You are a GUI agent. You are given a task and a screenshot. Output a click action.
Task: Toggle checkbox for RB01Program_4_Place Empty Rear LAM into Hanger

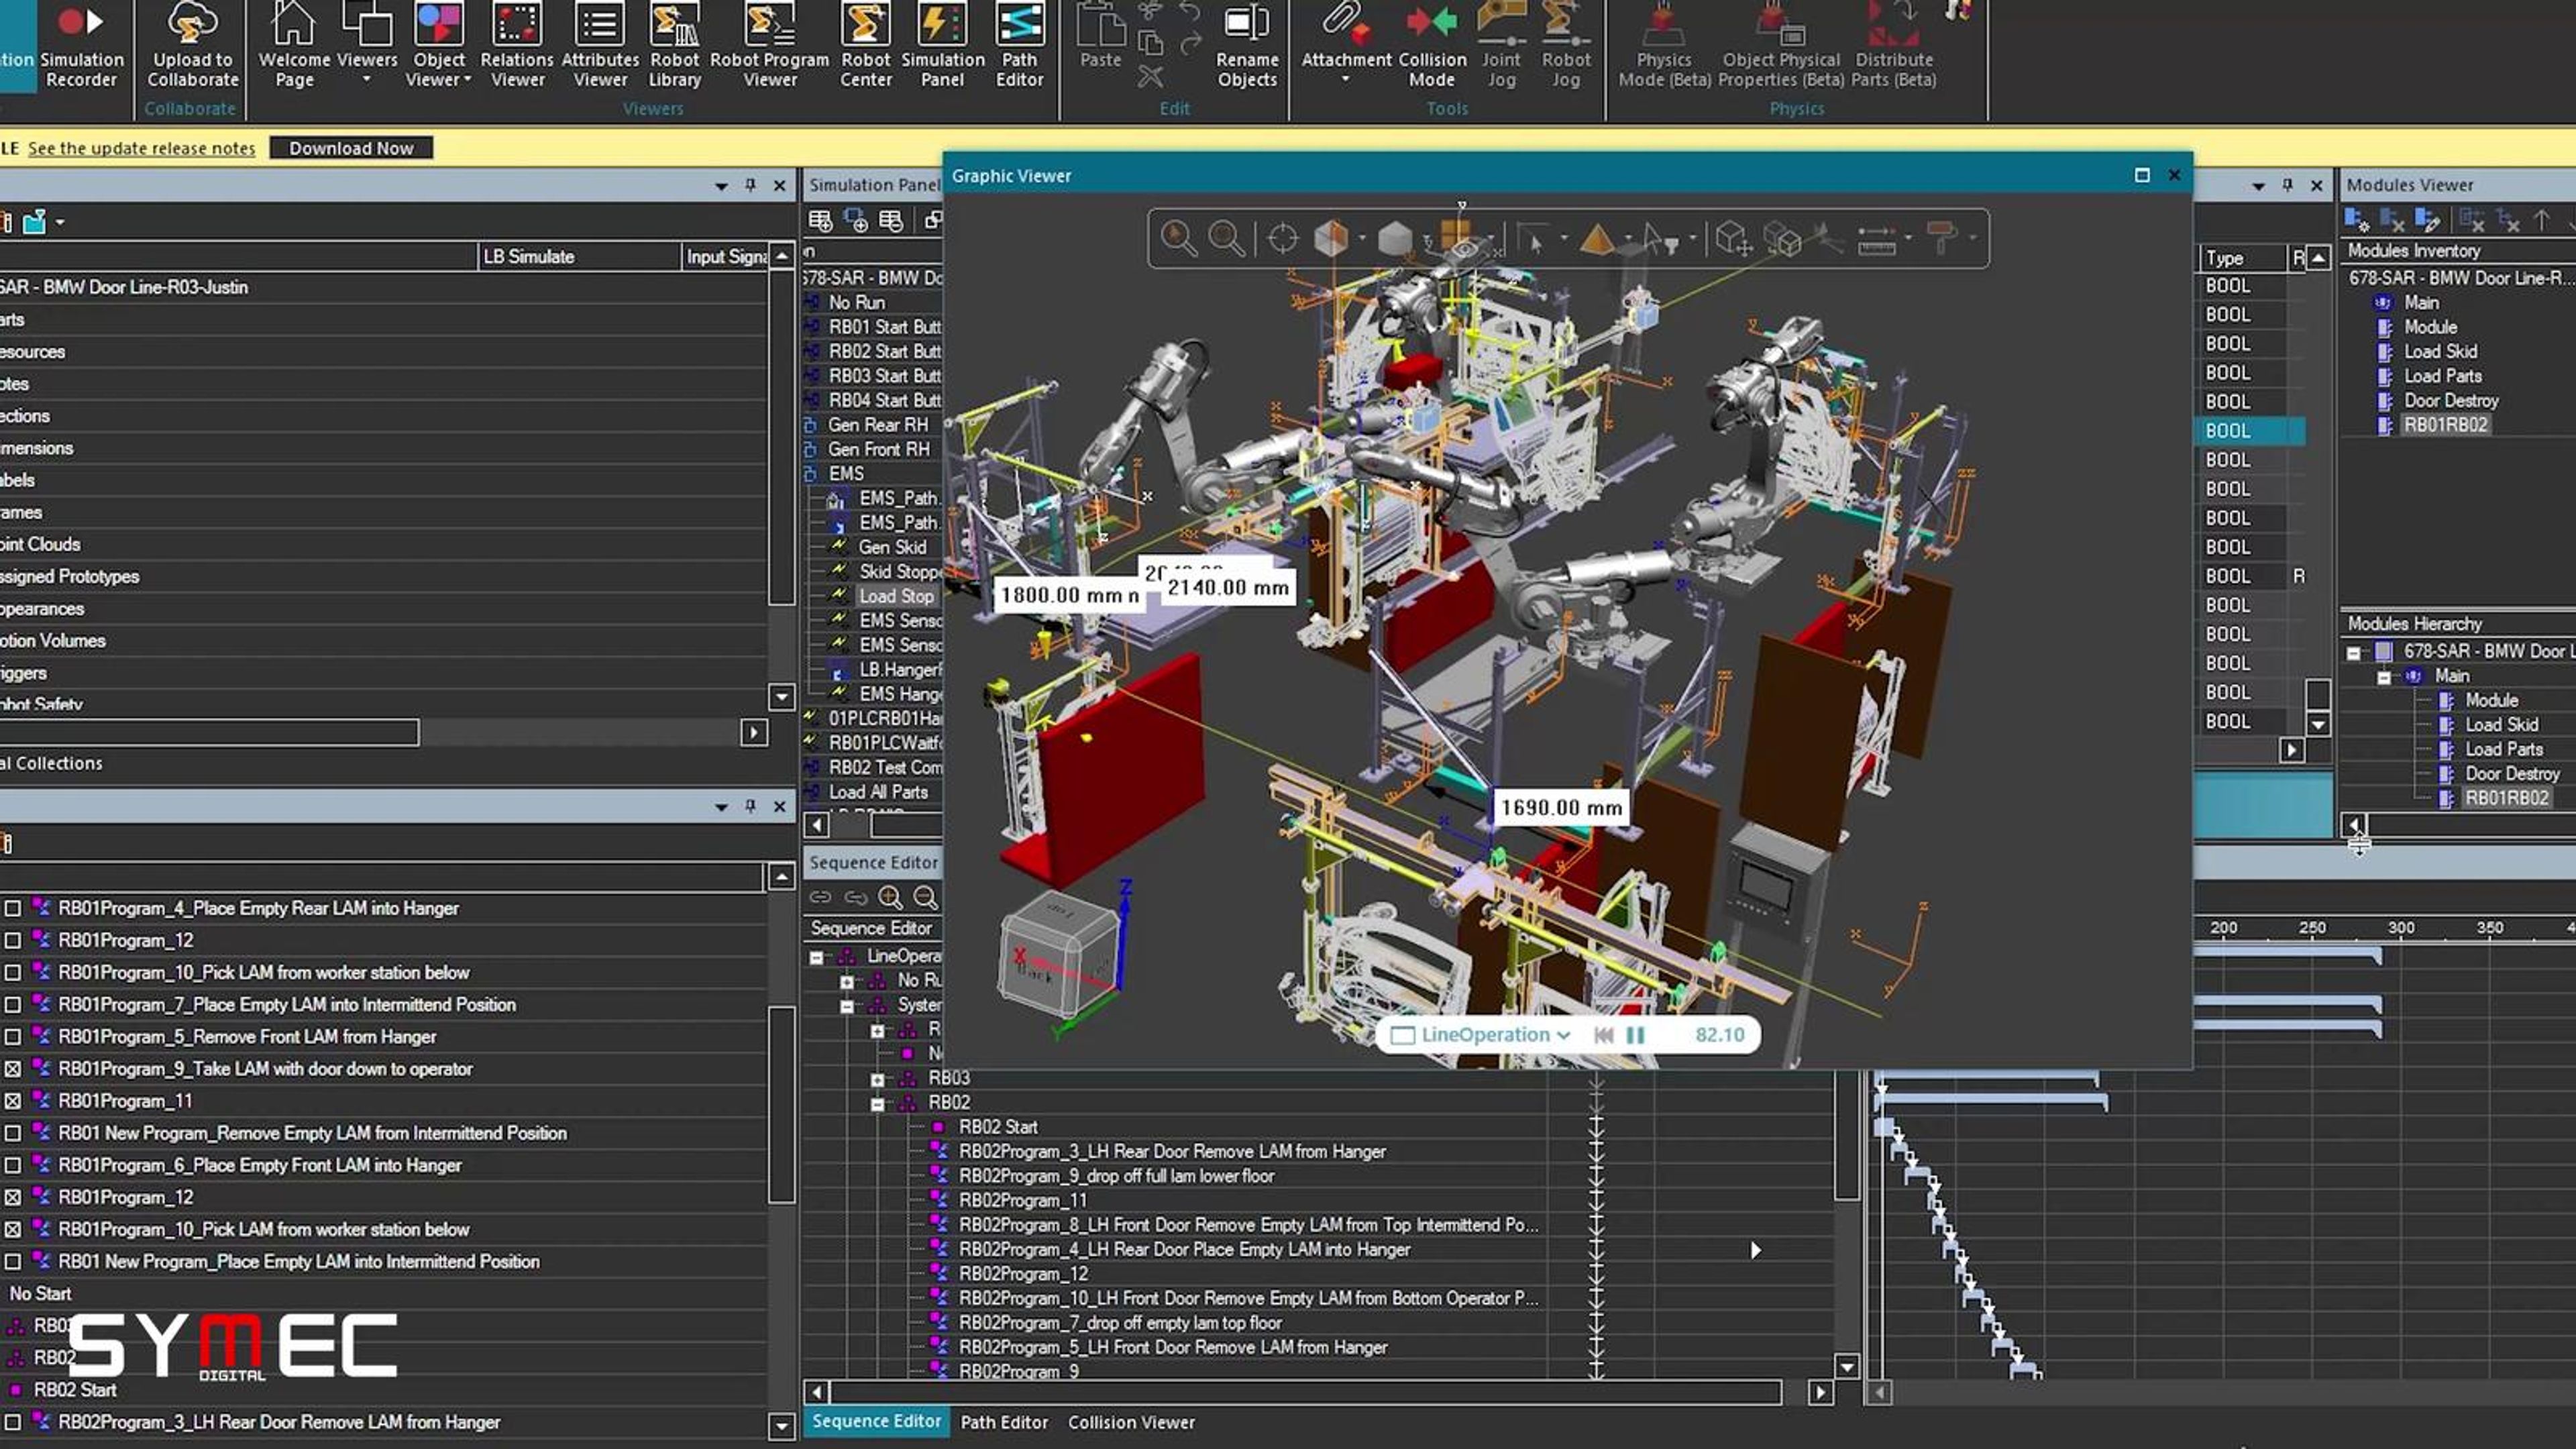click(13, 908)
